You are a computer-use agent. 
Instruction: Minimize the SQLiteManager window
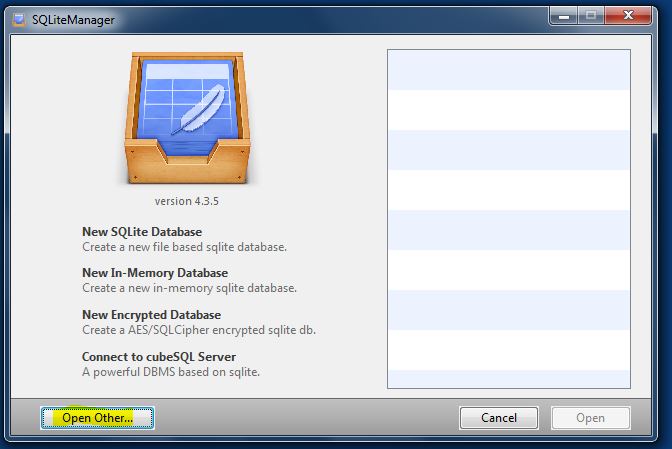click(x=563, y=18)
